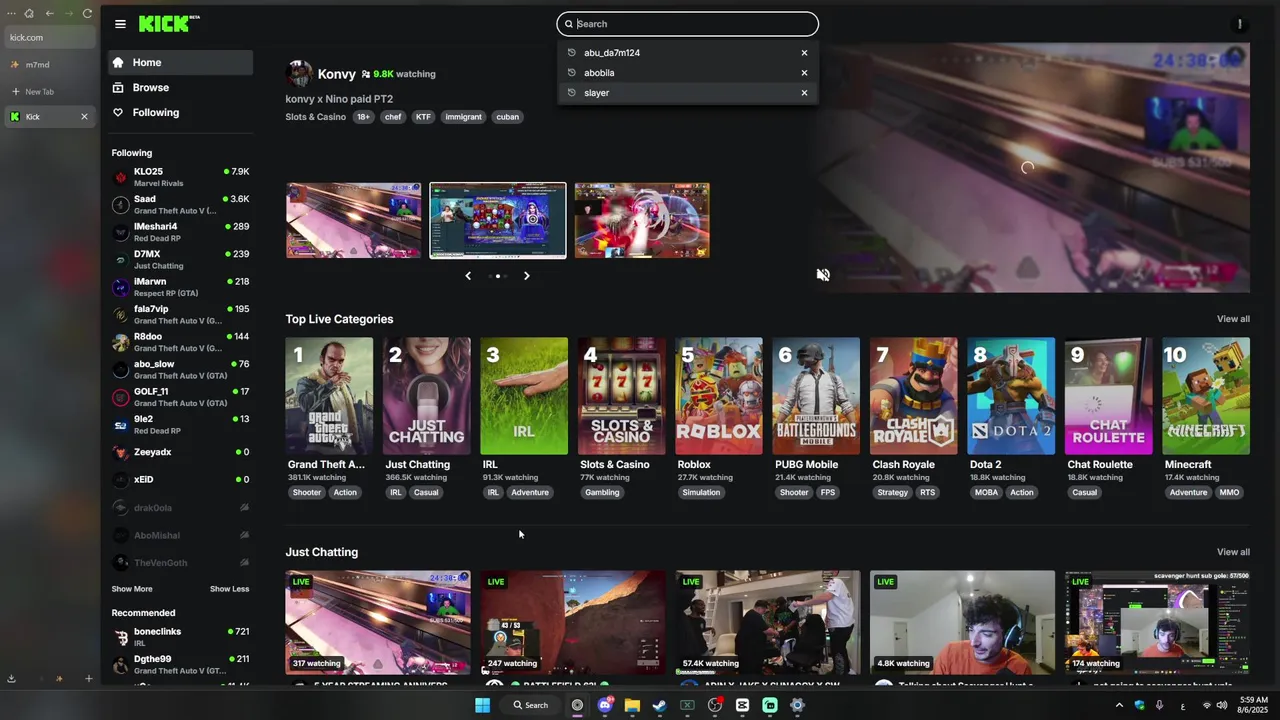
Task: Remove abu_da7m124 from search history
Action: click(804, 53)
